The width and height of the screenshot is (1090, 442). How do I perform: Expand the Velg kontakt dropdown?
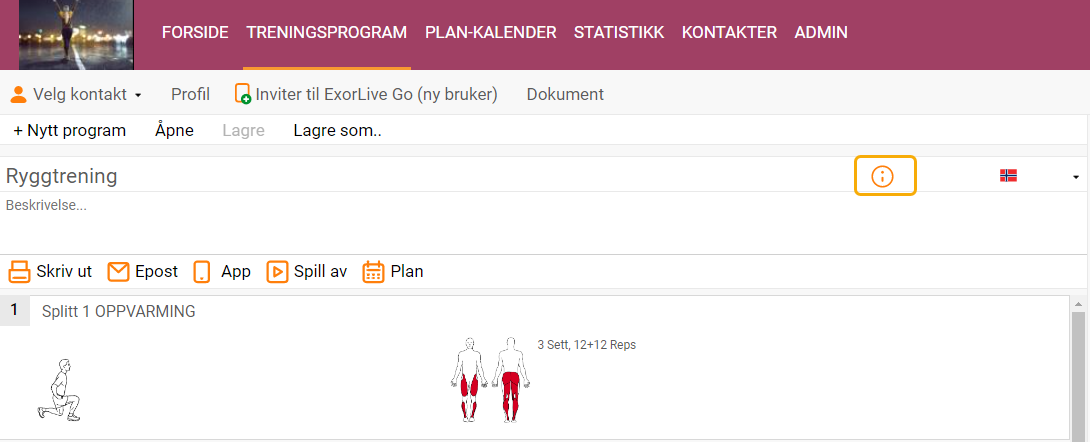pyautogui.click(x=76, y=94)
